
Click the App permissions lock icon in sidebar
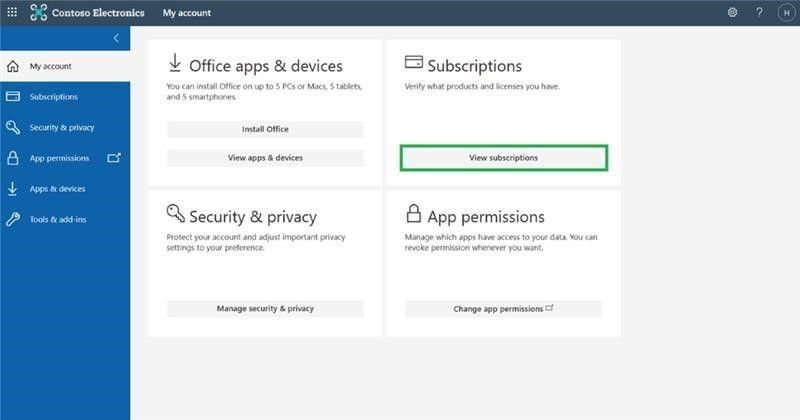pyautogui.click(x=13, y=158)
